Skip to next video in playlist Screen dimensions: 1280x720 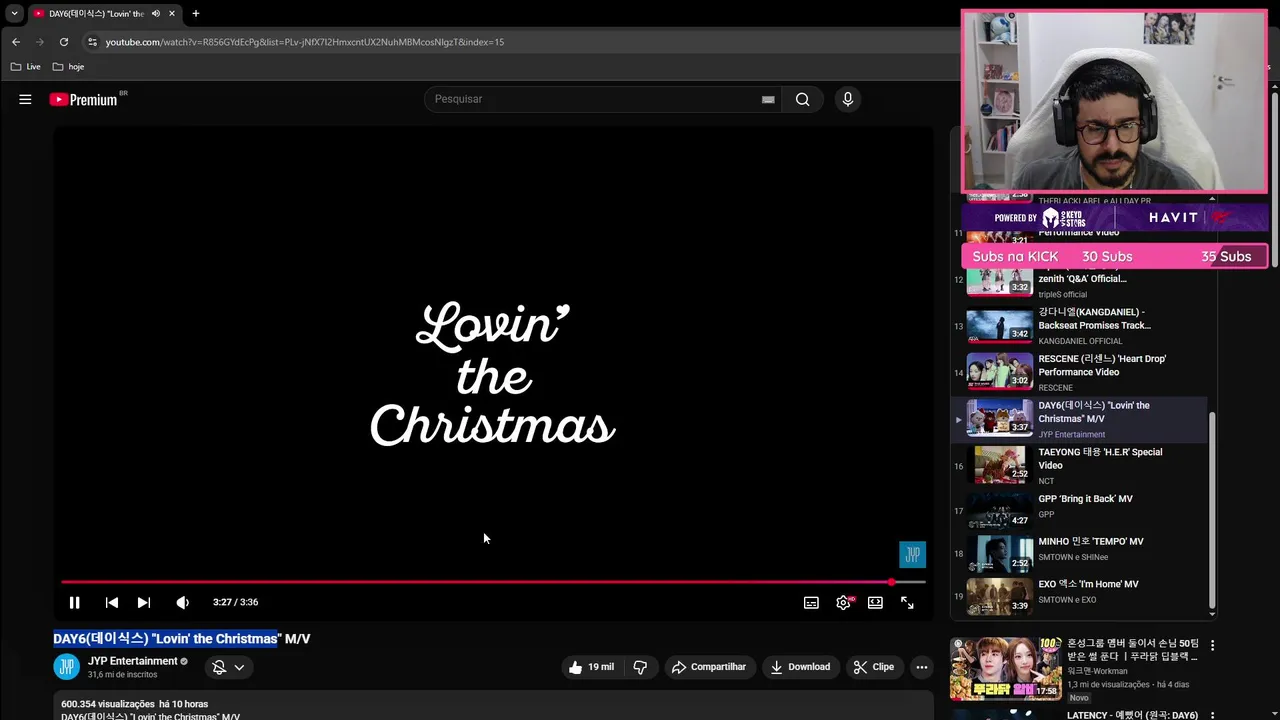coord(144,602)
